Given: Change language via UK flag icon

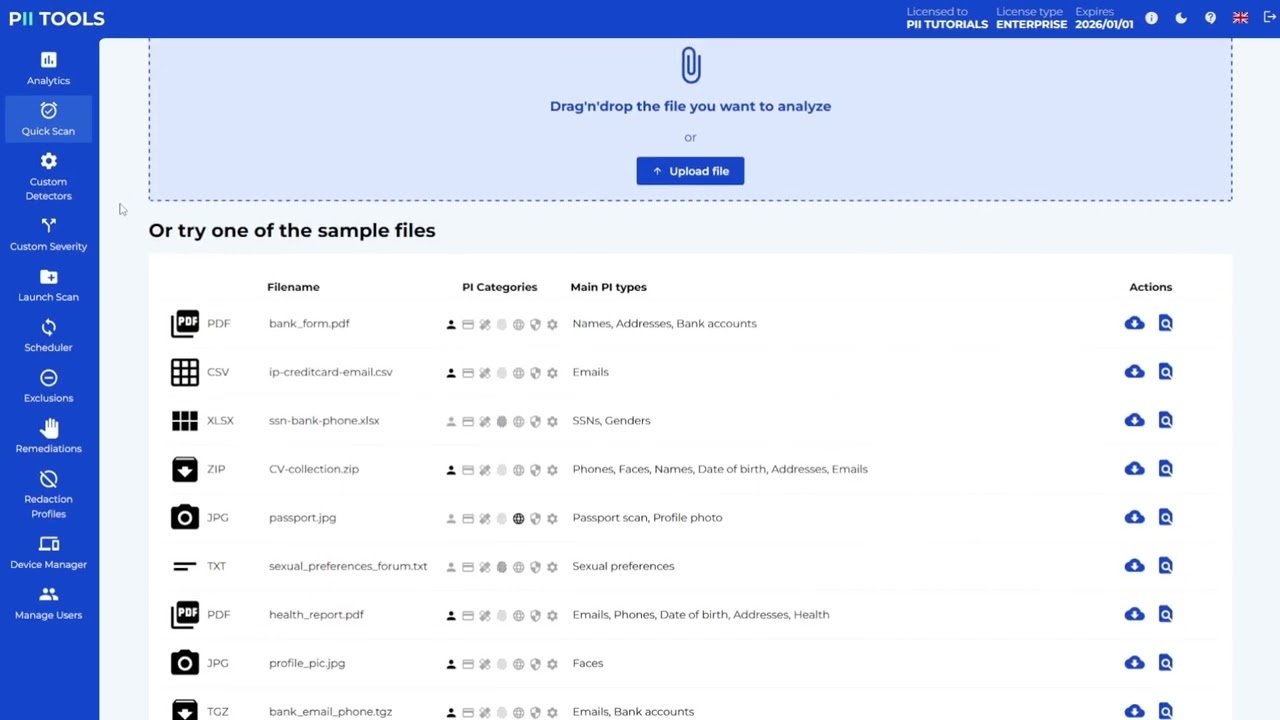Looking at the screenshot, I should click(1240, 18).
